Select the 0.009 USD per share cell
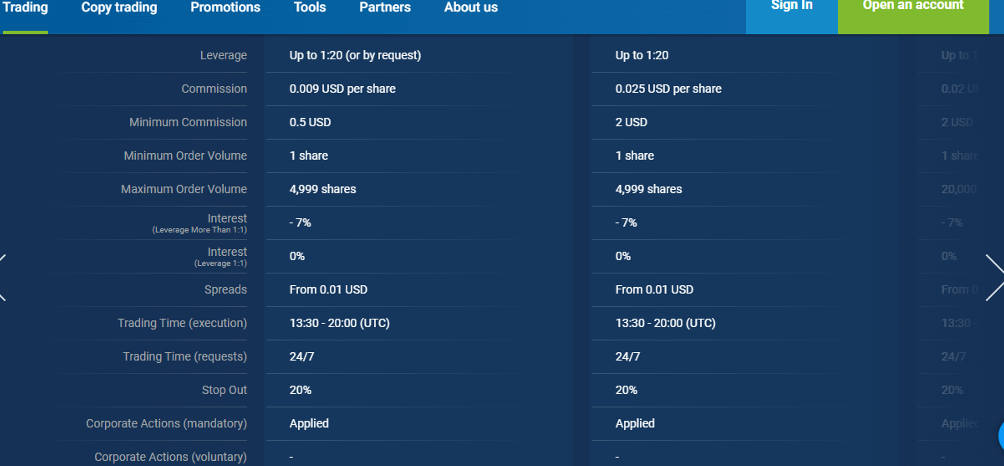Image resolution: width=1004 pixels, height=466 pixels. coord(342,89)
